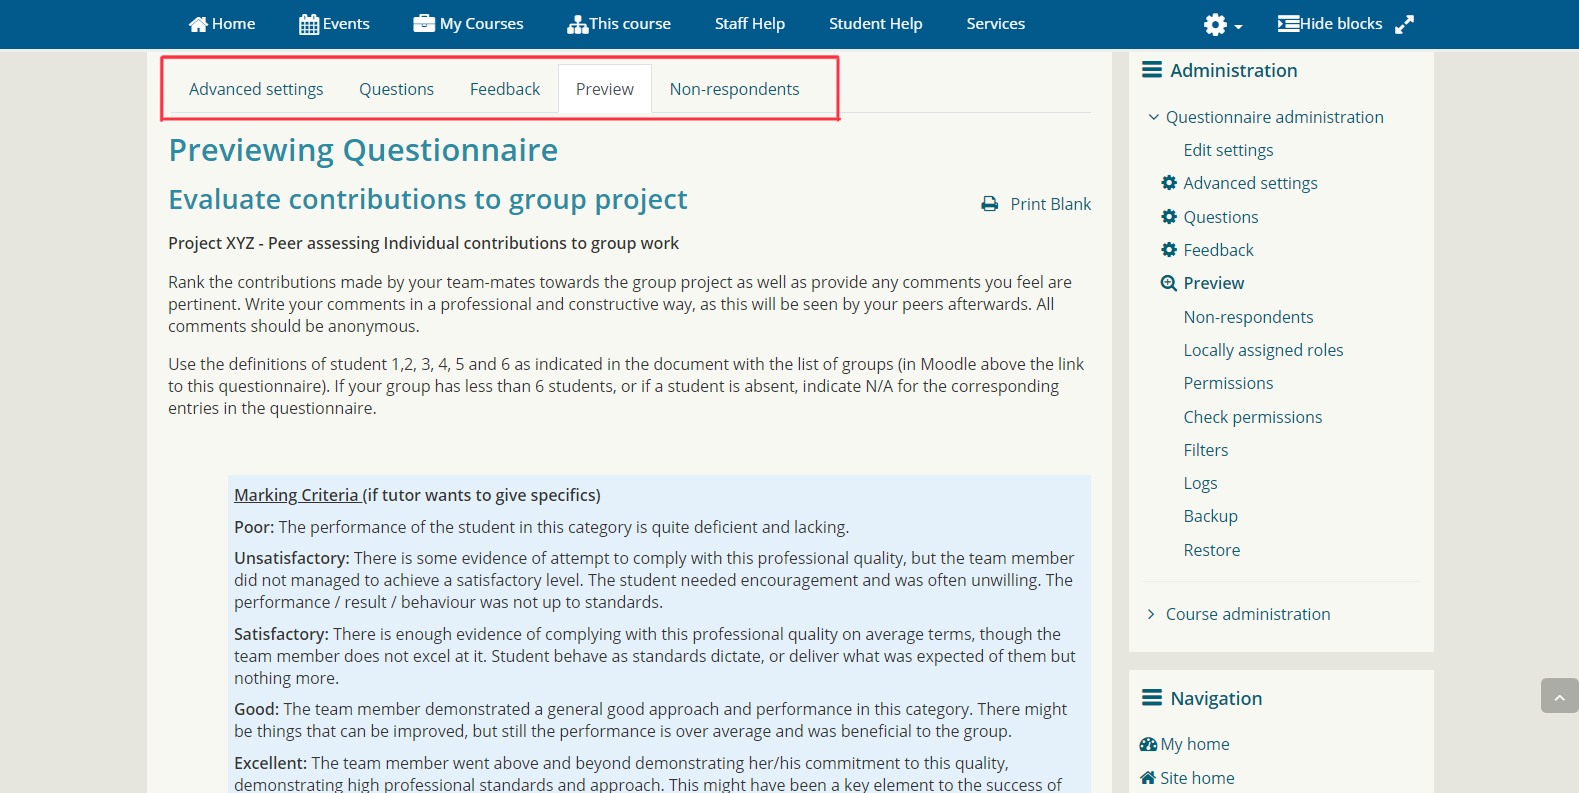Click the Print Blank link

pos(1051,204)
